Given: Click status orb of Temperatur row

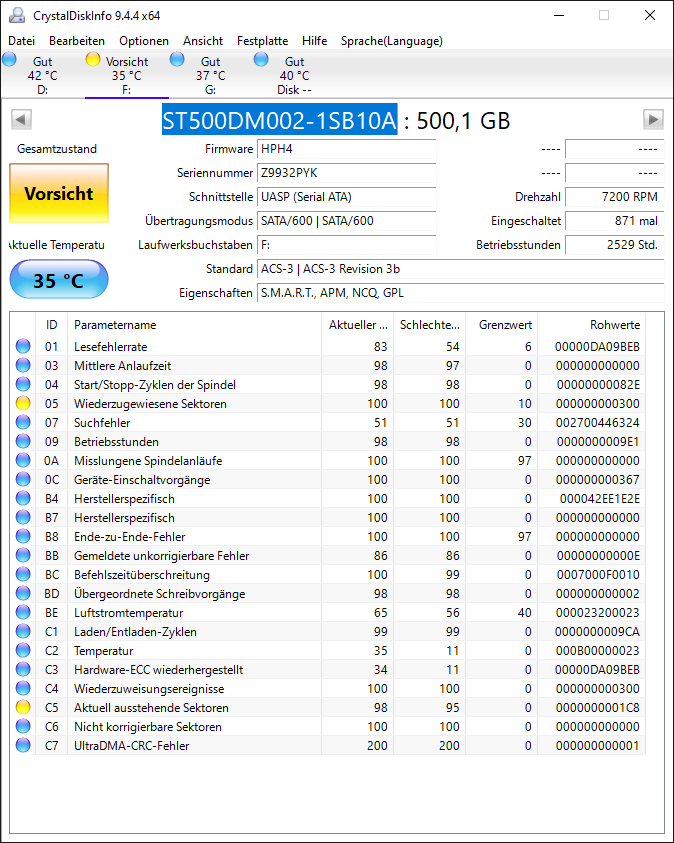Looking at the screenshot, I should point(23,651).
